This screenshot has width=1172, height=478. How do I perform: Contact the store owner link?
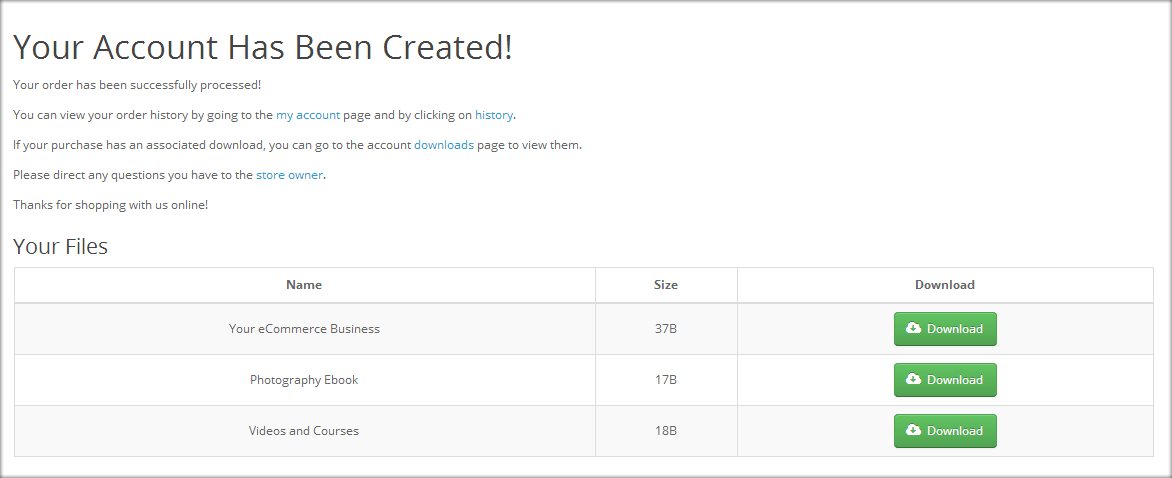click(x=289, y=175)
